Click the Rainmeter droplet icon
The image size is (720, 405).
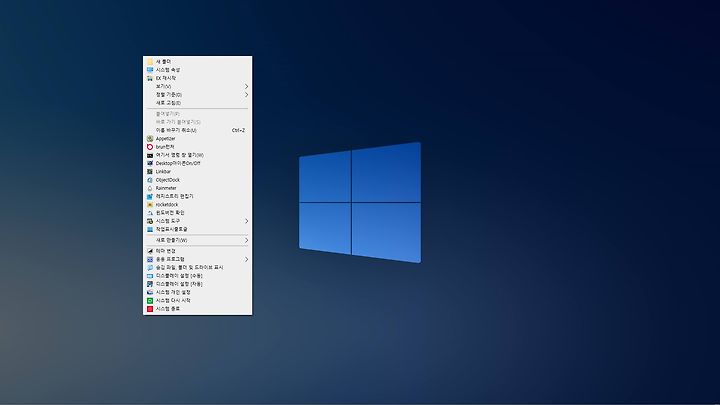point(150,188)
